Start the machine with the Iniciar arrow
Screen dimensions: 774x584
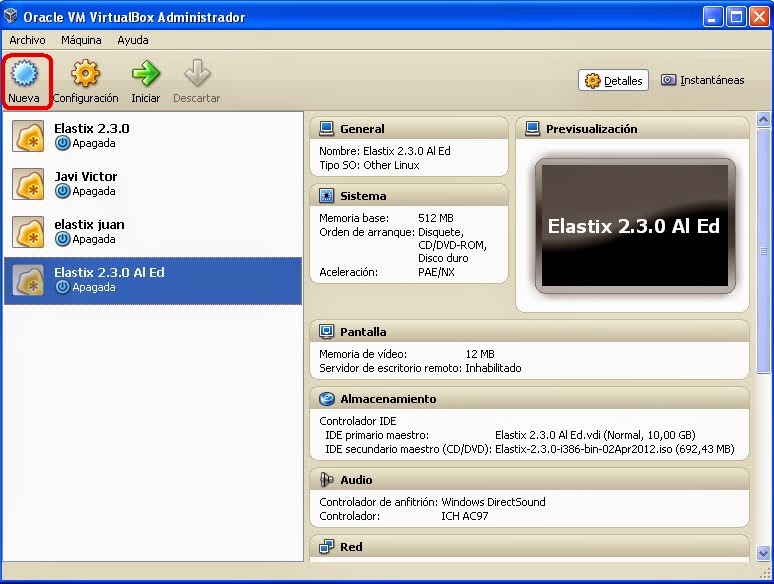[x=146, y=73]
